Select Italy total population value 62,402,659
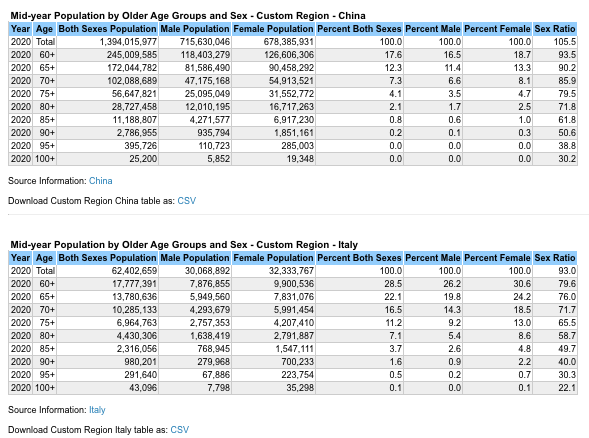 click(134, 271)
